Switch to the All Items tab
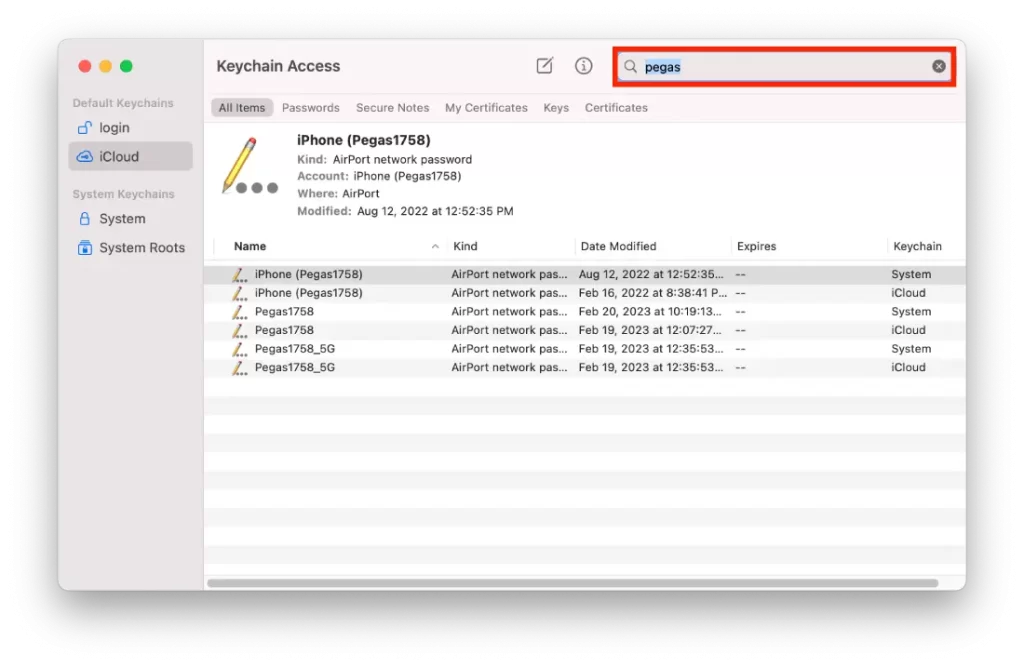 tap(242, 108)
